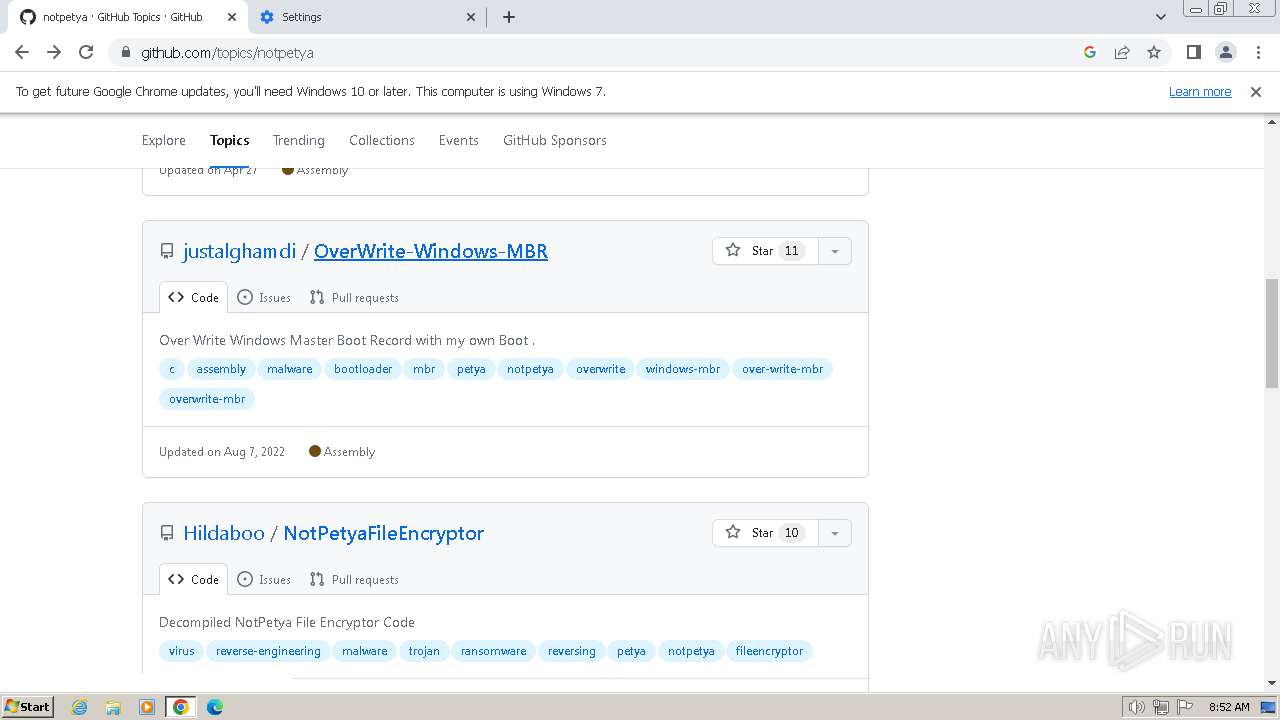
Task: Open the Events navigation item
Action: click(x=459, y=140)
